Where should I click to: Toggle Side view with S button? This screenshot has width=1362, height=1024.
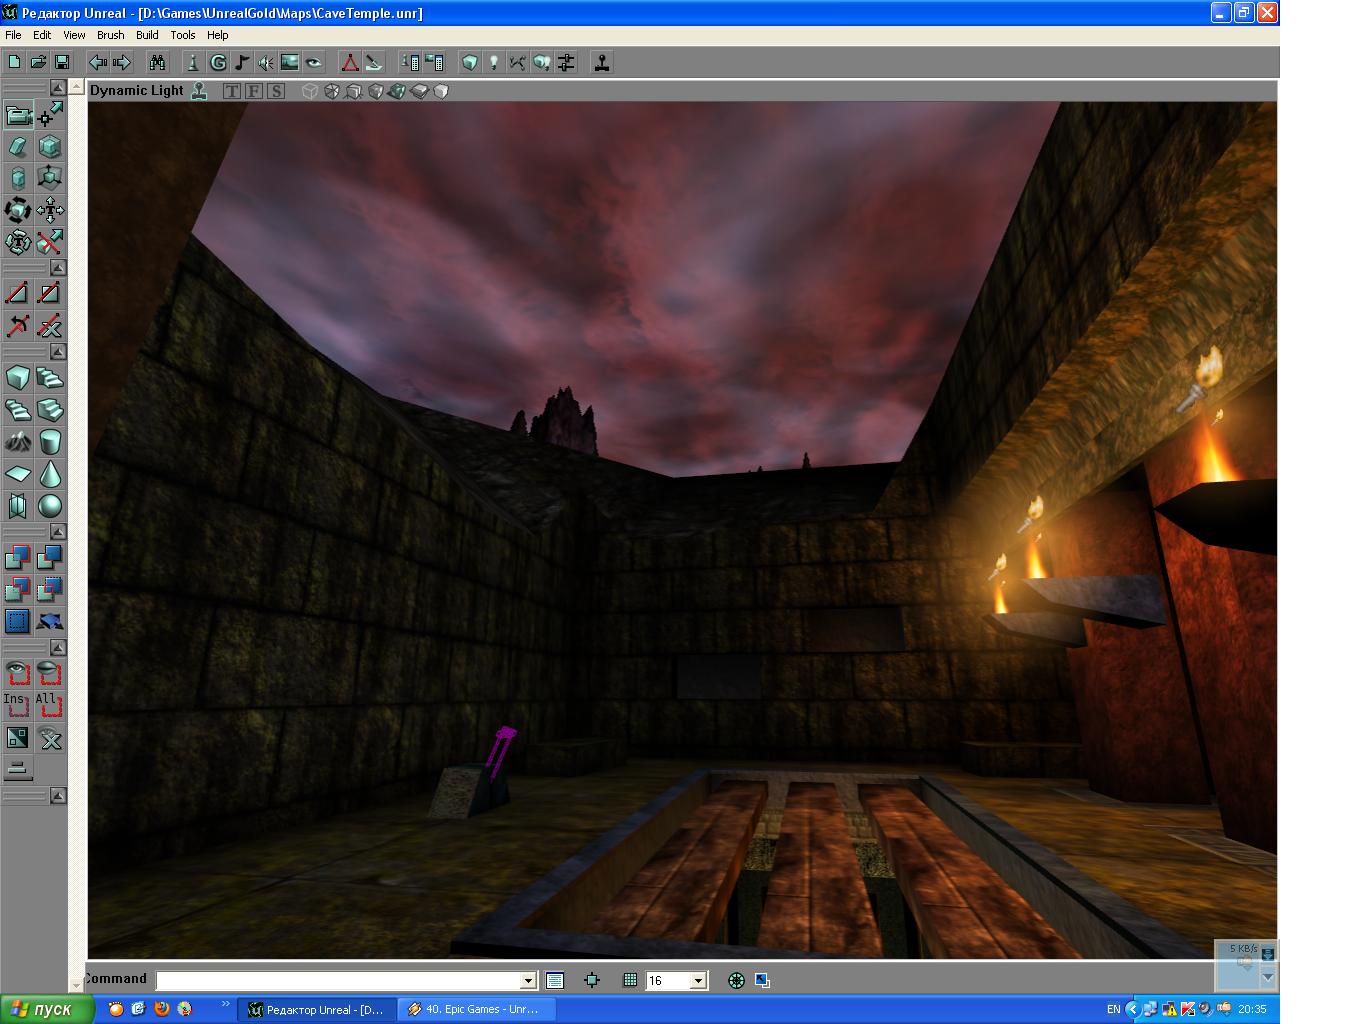coord(276,91)
